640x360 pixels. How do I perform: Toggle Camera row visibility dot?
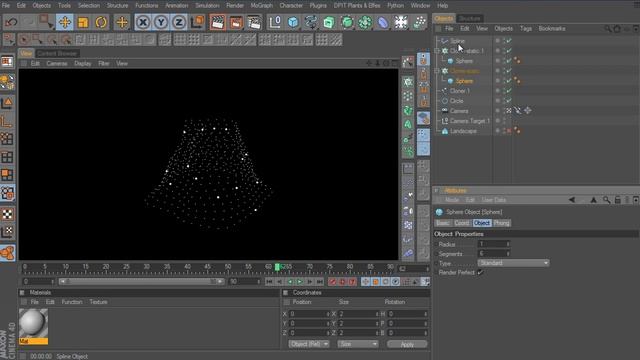(x=498, y=111)
